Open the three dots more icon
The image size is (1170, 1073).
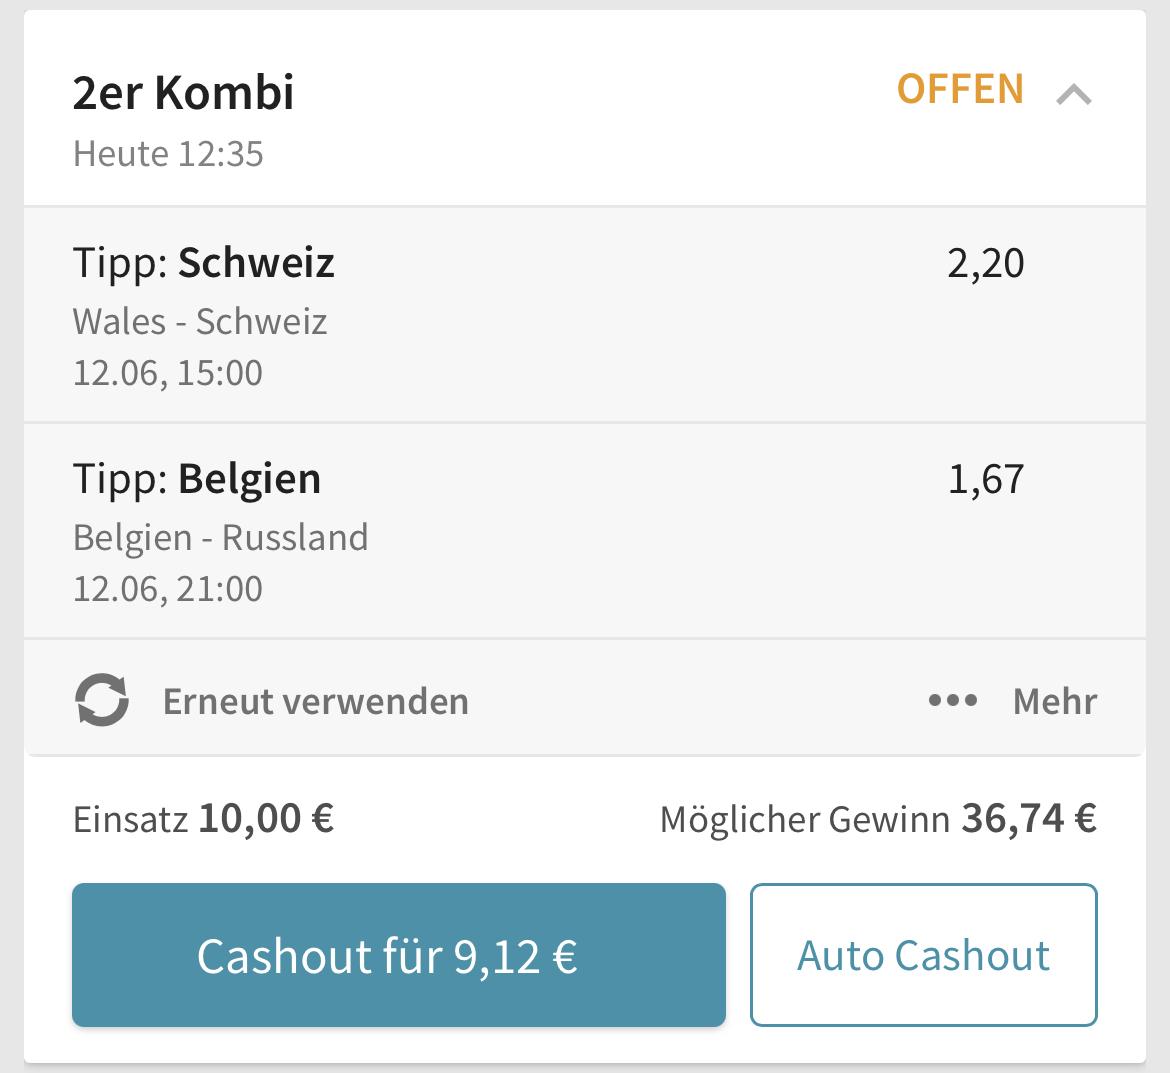(x=953, y=700)
